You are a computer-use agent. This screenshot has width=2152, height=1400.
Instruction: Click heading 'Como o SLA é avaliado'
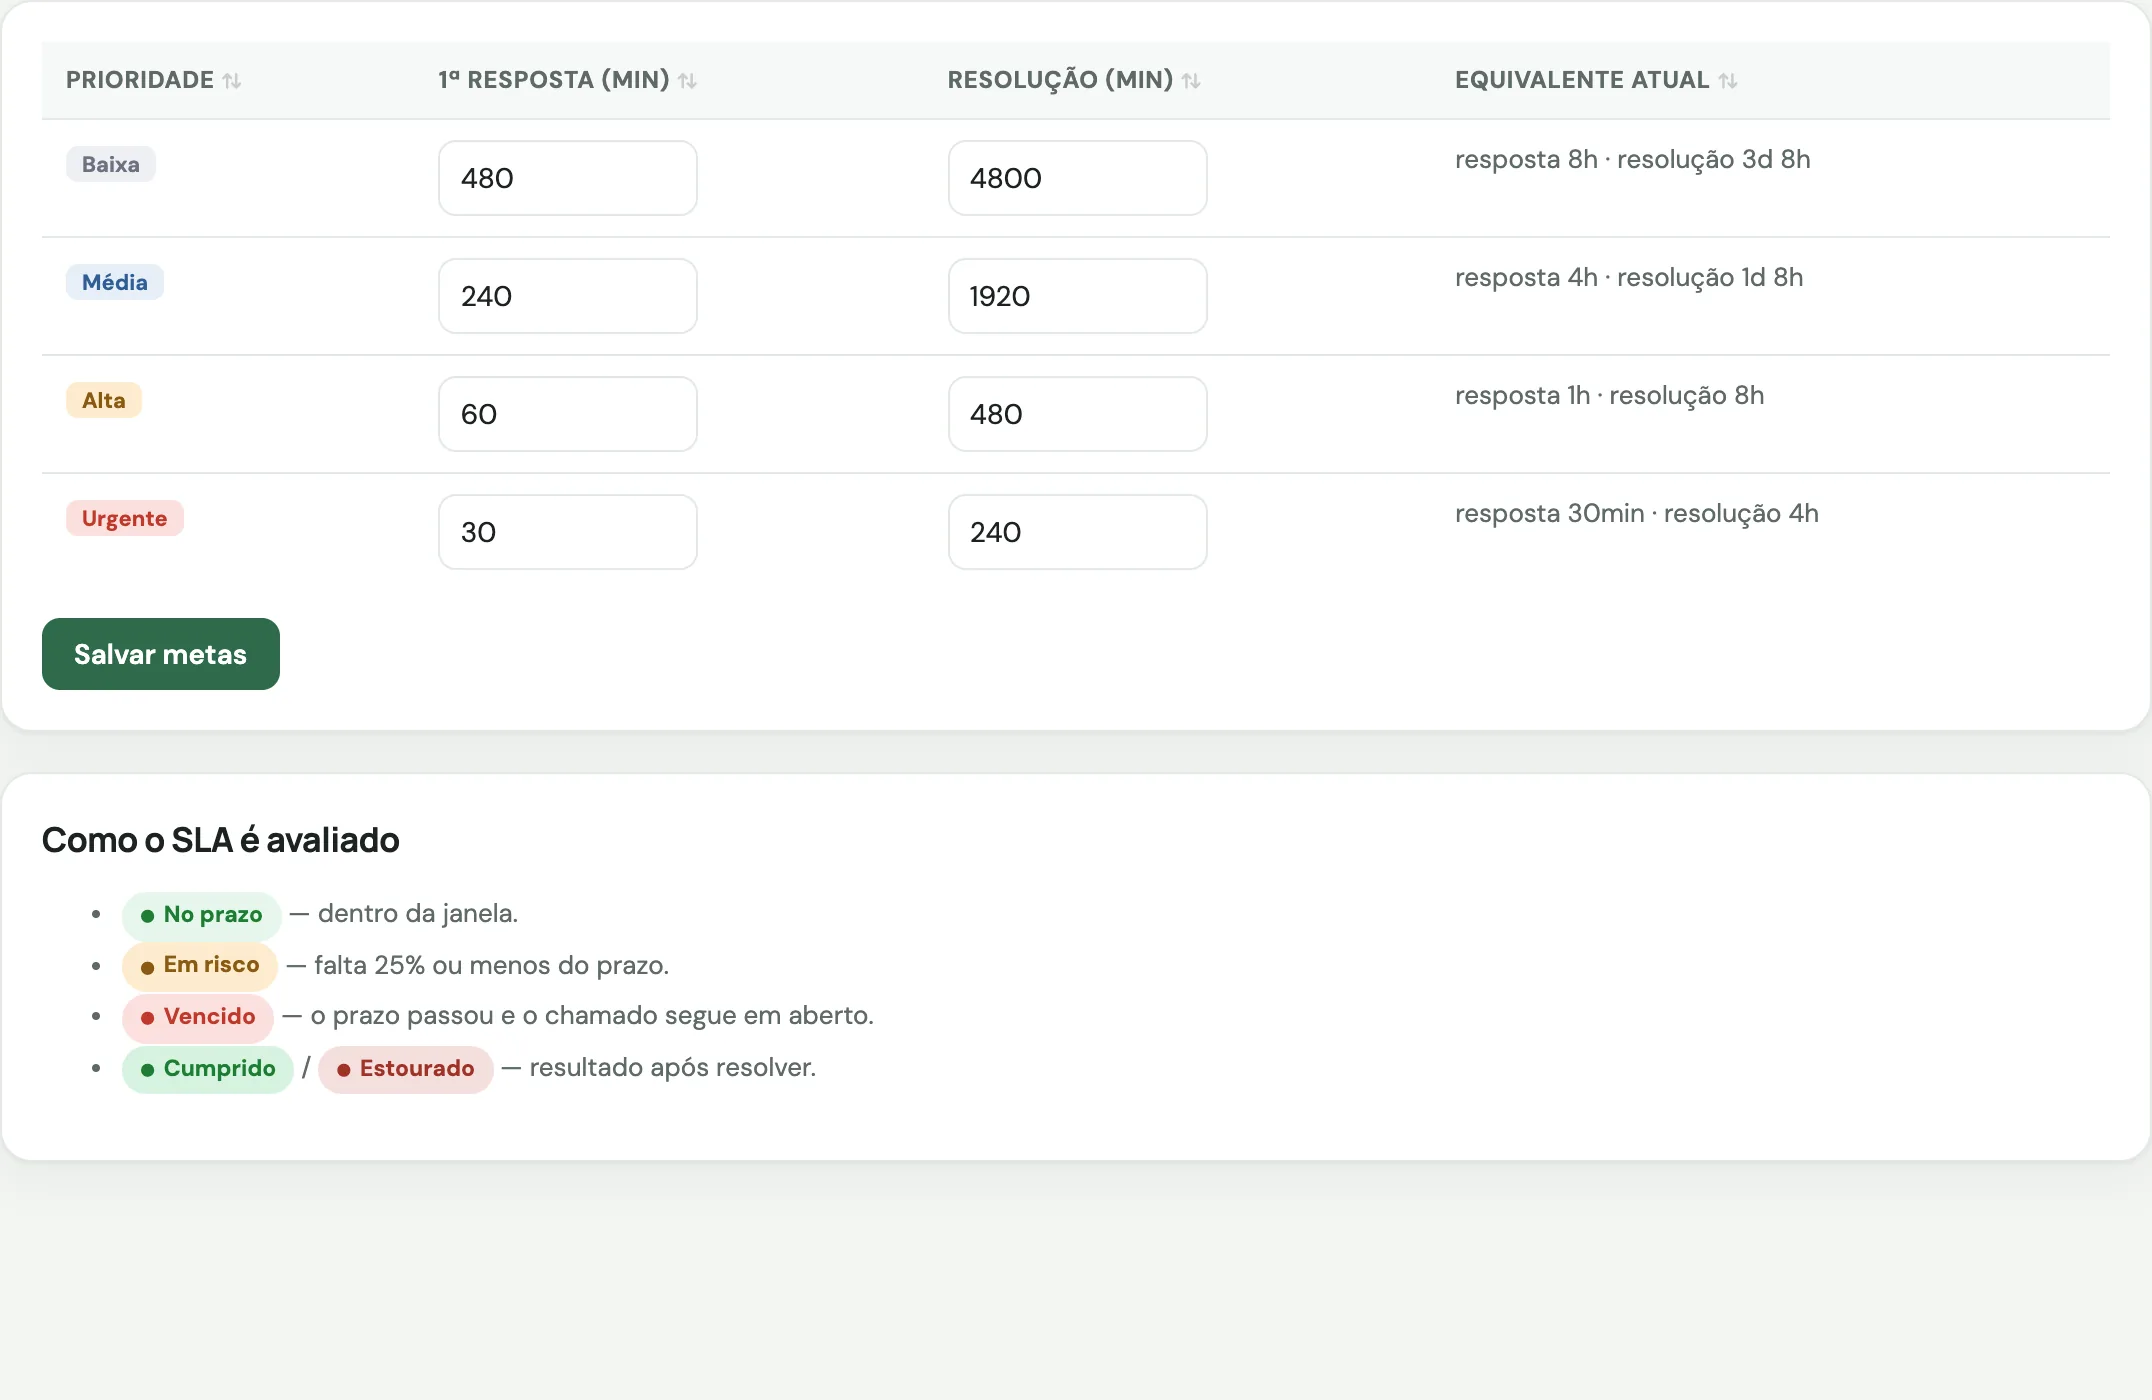pos(221,840)
